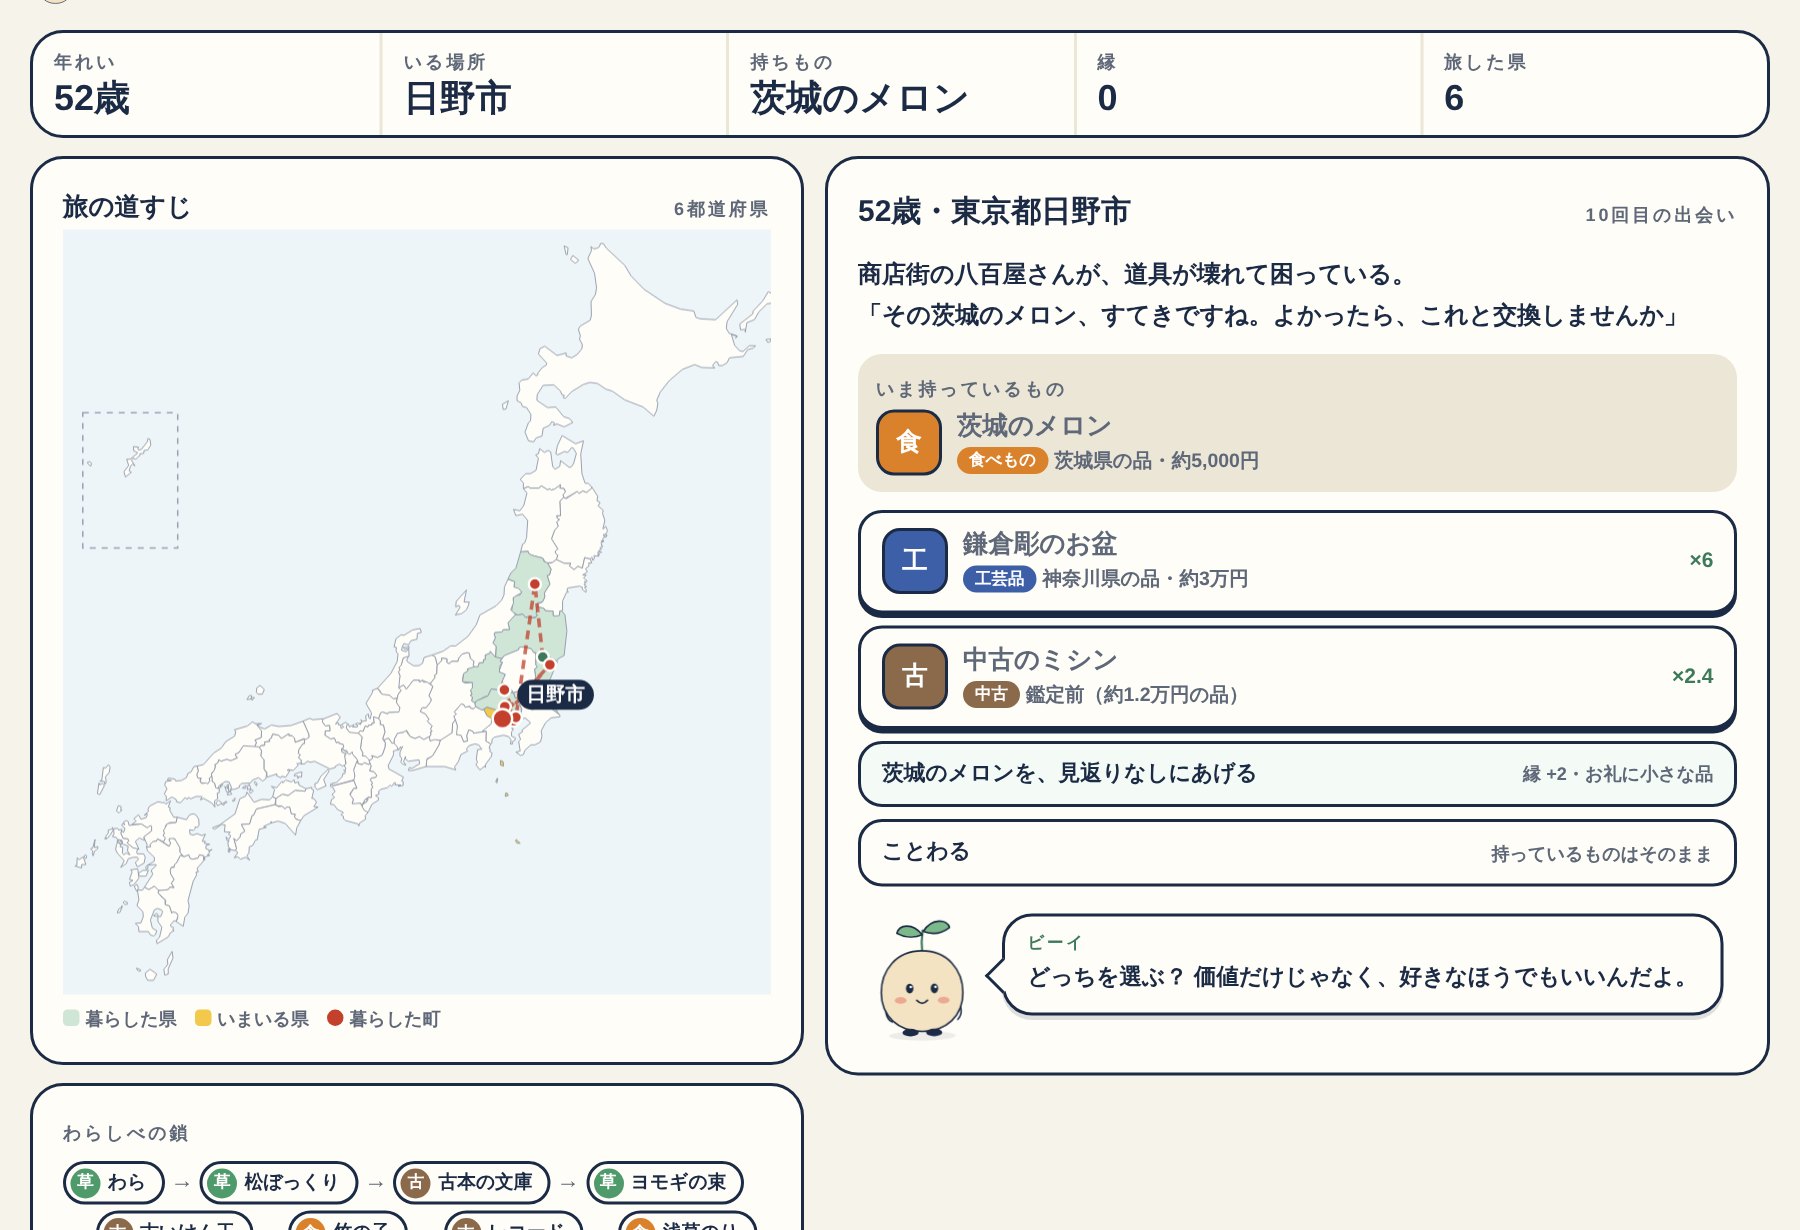Screen dimensions: 1800x1230
Task: Click the 10回目の出会い counter text
Action: click(1660, 215)
